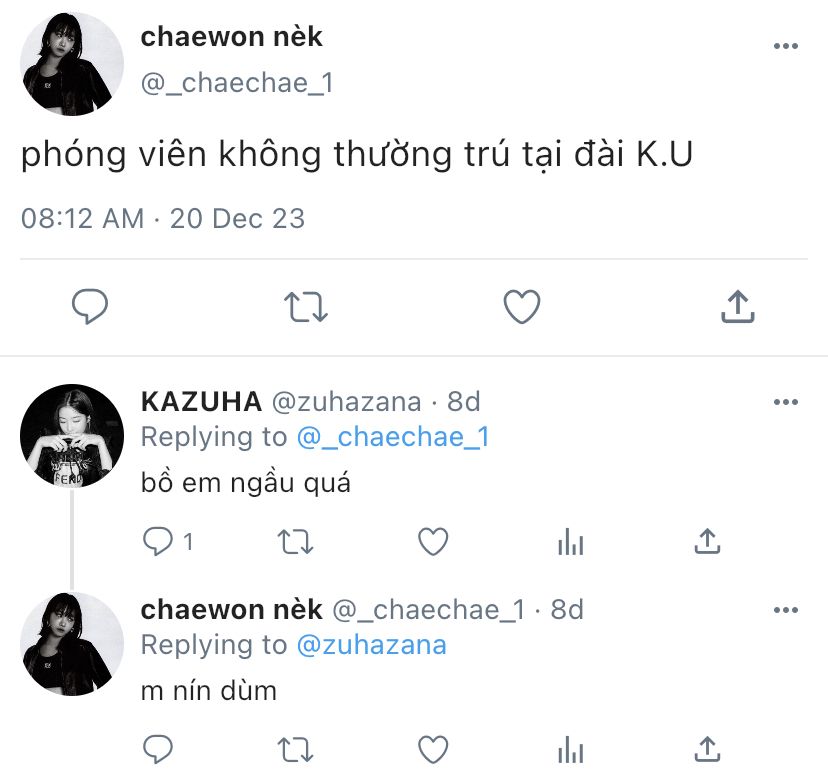Reply to the main tweet by chaewon nèk
Image resolution: width=828 pixels, height=782 pixels.
click(x=90, y=306)
